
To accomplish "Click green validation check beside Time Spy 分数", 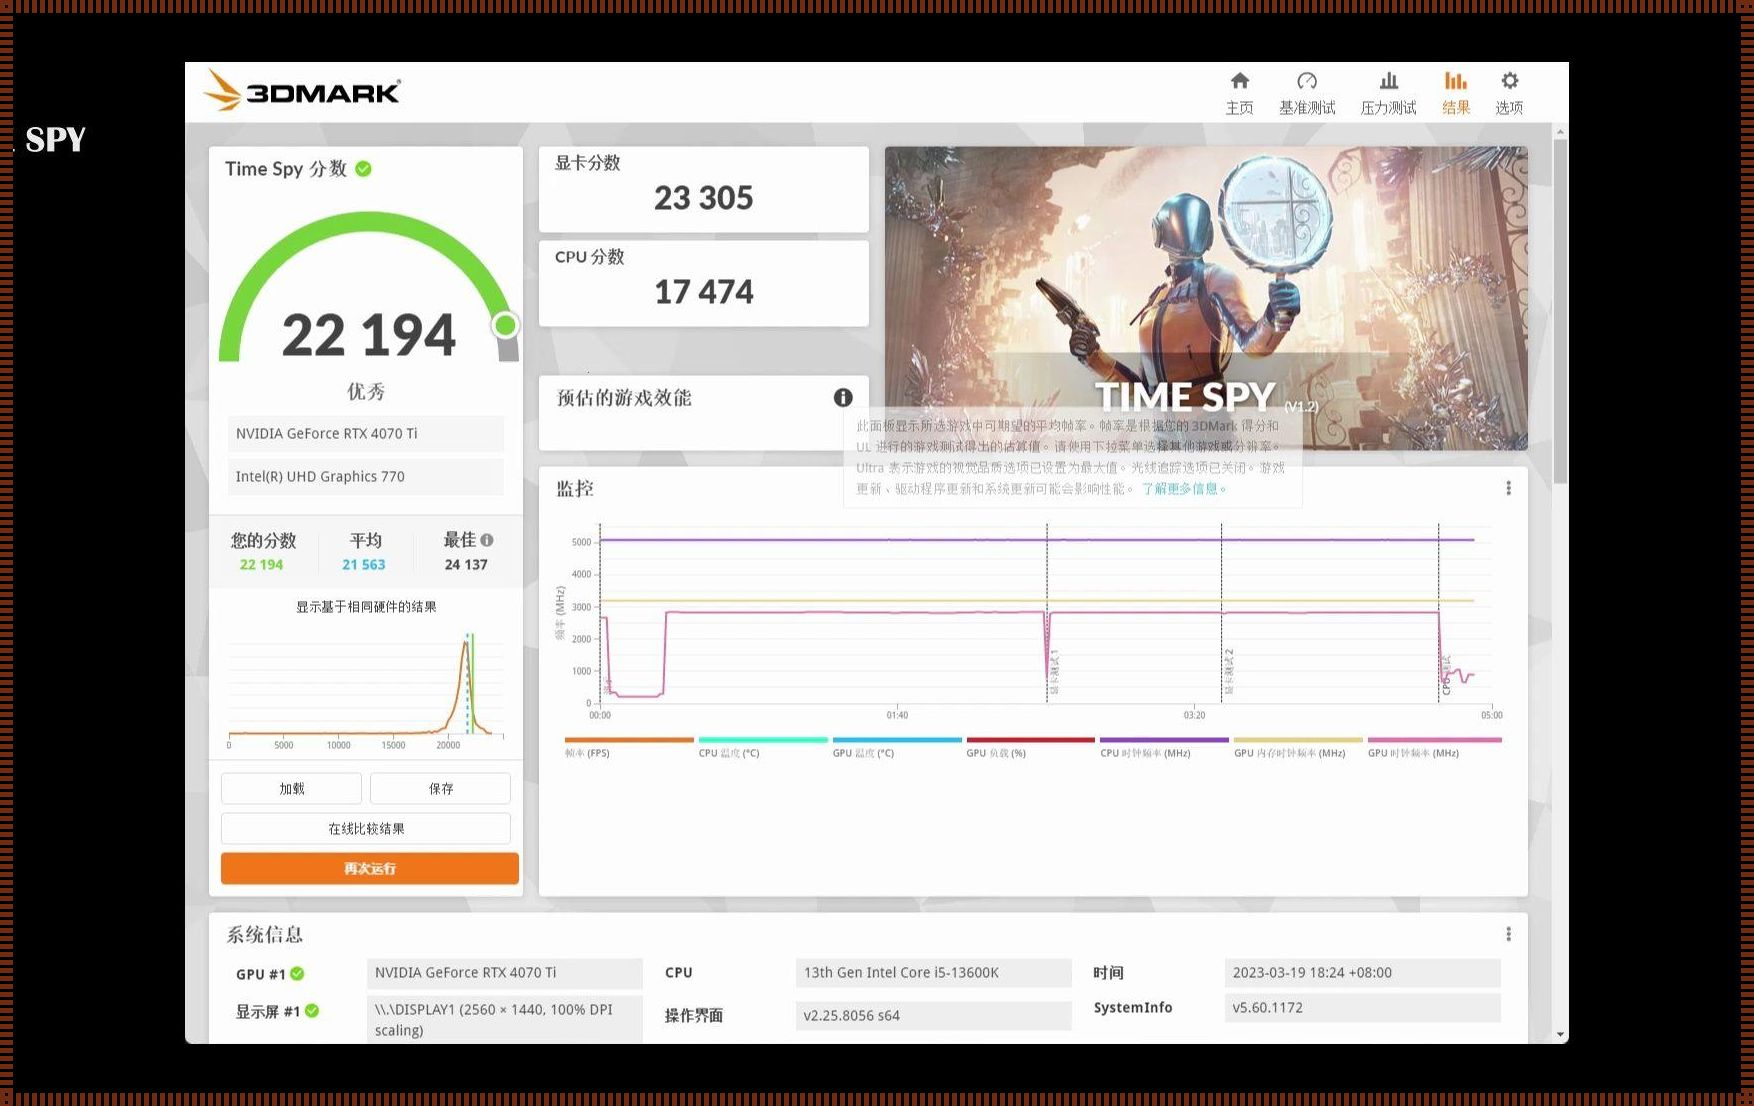I will (363, 169).
